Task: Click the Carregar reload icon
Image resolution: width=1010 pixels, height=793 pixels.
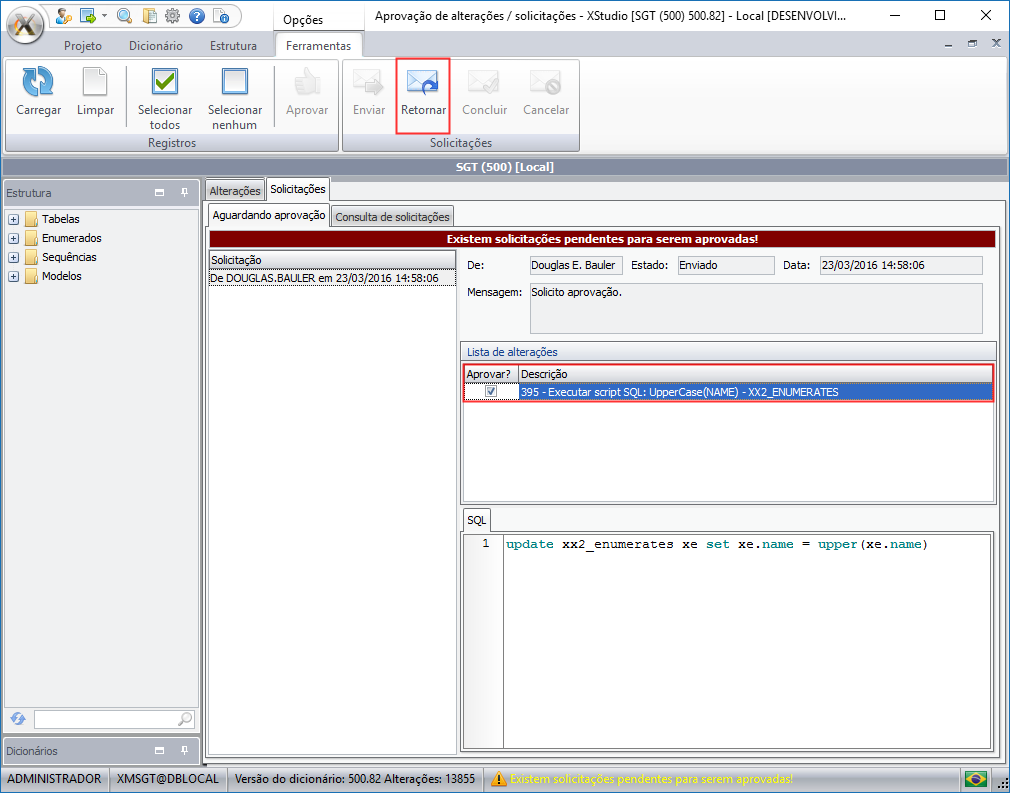Action: point(38,82)
